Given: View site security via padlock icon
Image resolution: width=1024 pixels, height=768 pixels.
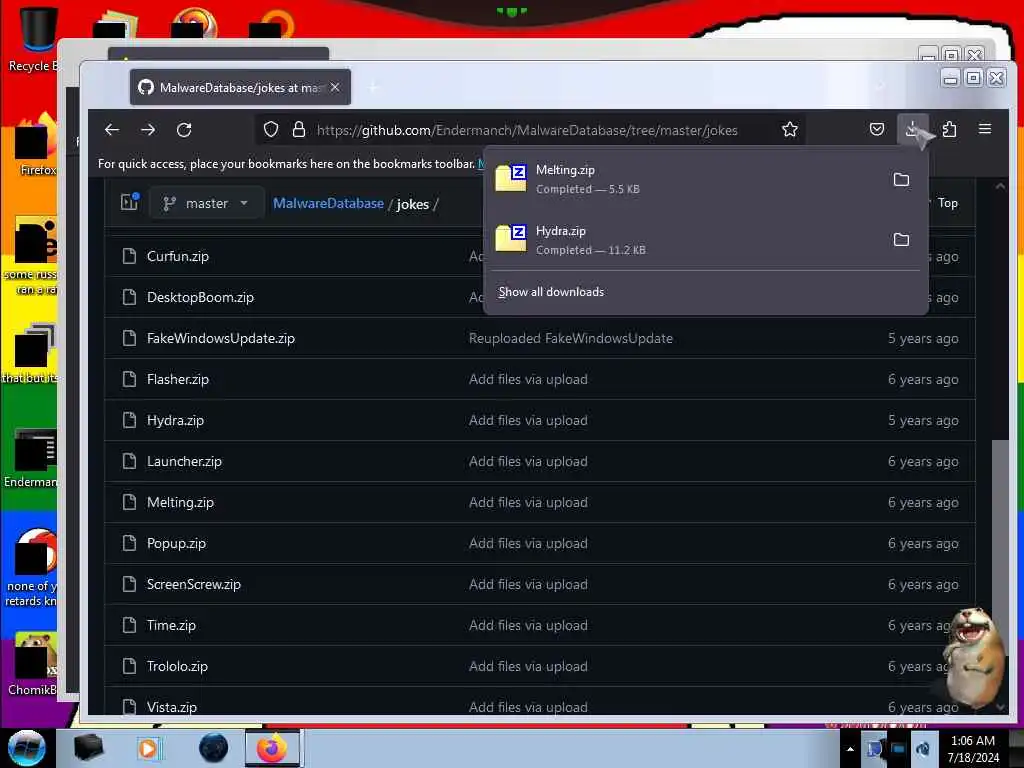Looking at the screenshot, I should 299,130.
